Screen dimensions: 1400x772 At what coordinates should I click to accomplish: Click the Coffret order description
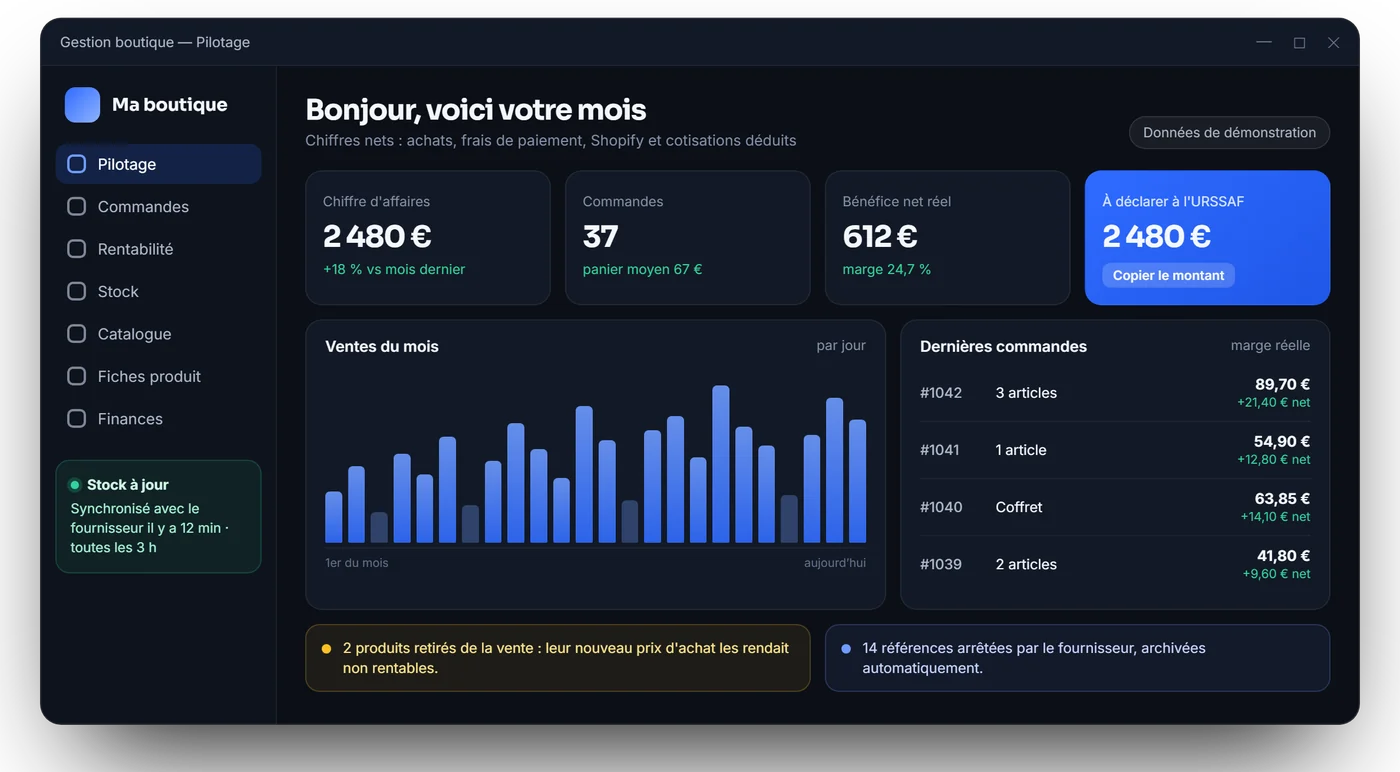tap(1019, 507)
